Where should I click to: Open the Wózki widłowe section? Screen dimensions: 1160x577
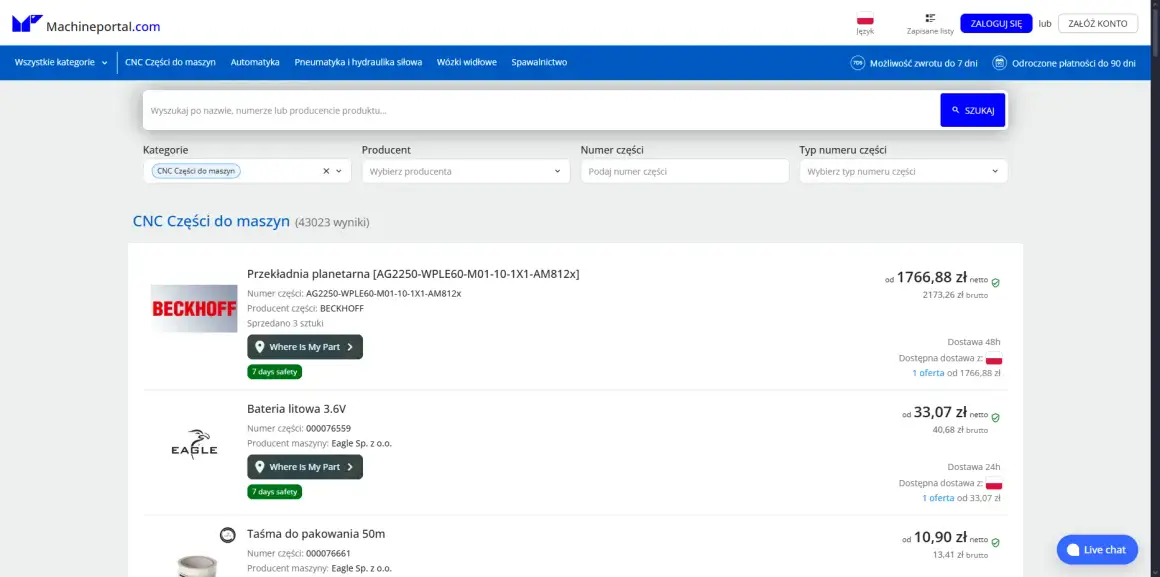pos(466,61)
